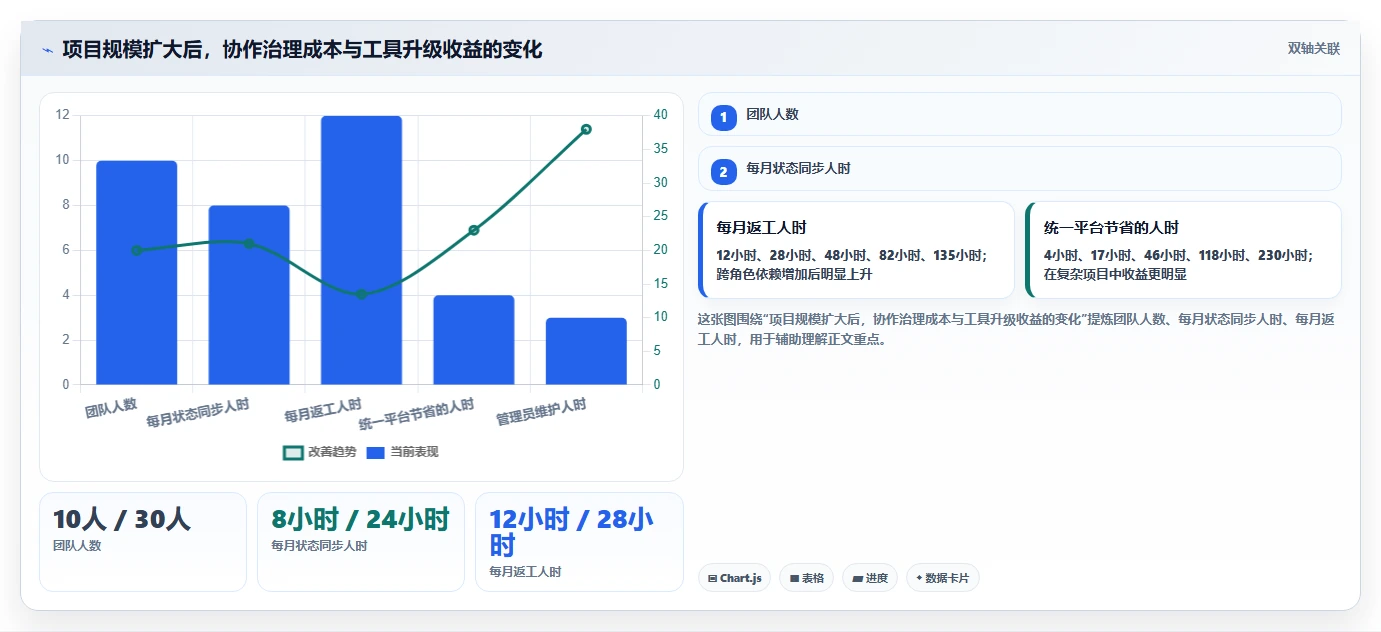
Task: Select the tall 每月返工人时 bar
Action: pos(361,250)
